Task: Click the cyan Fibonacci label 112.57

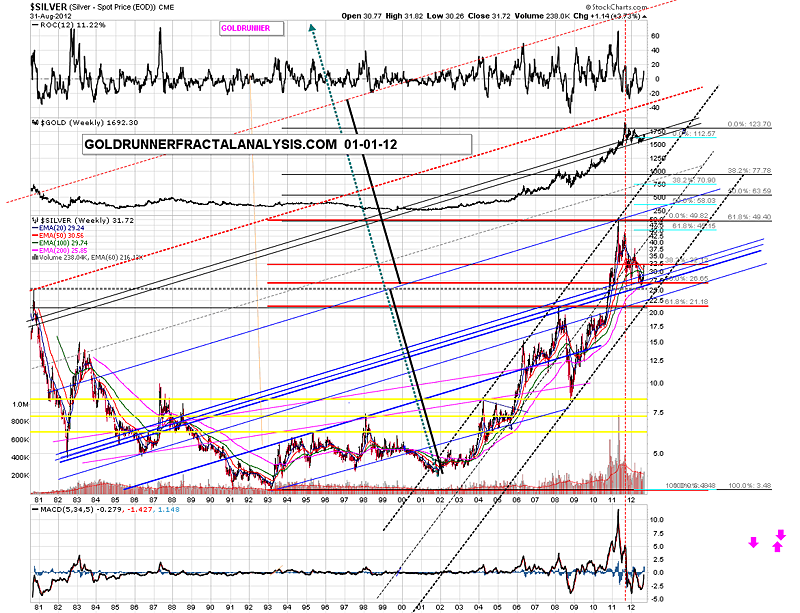Action: tap(694, 134)
